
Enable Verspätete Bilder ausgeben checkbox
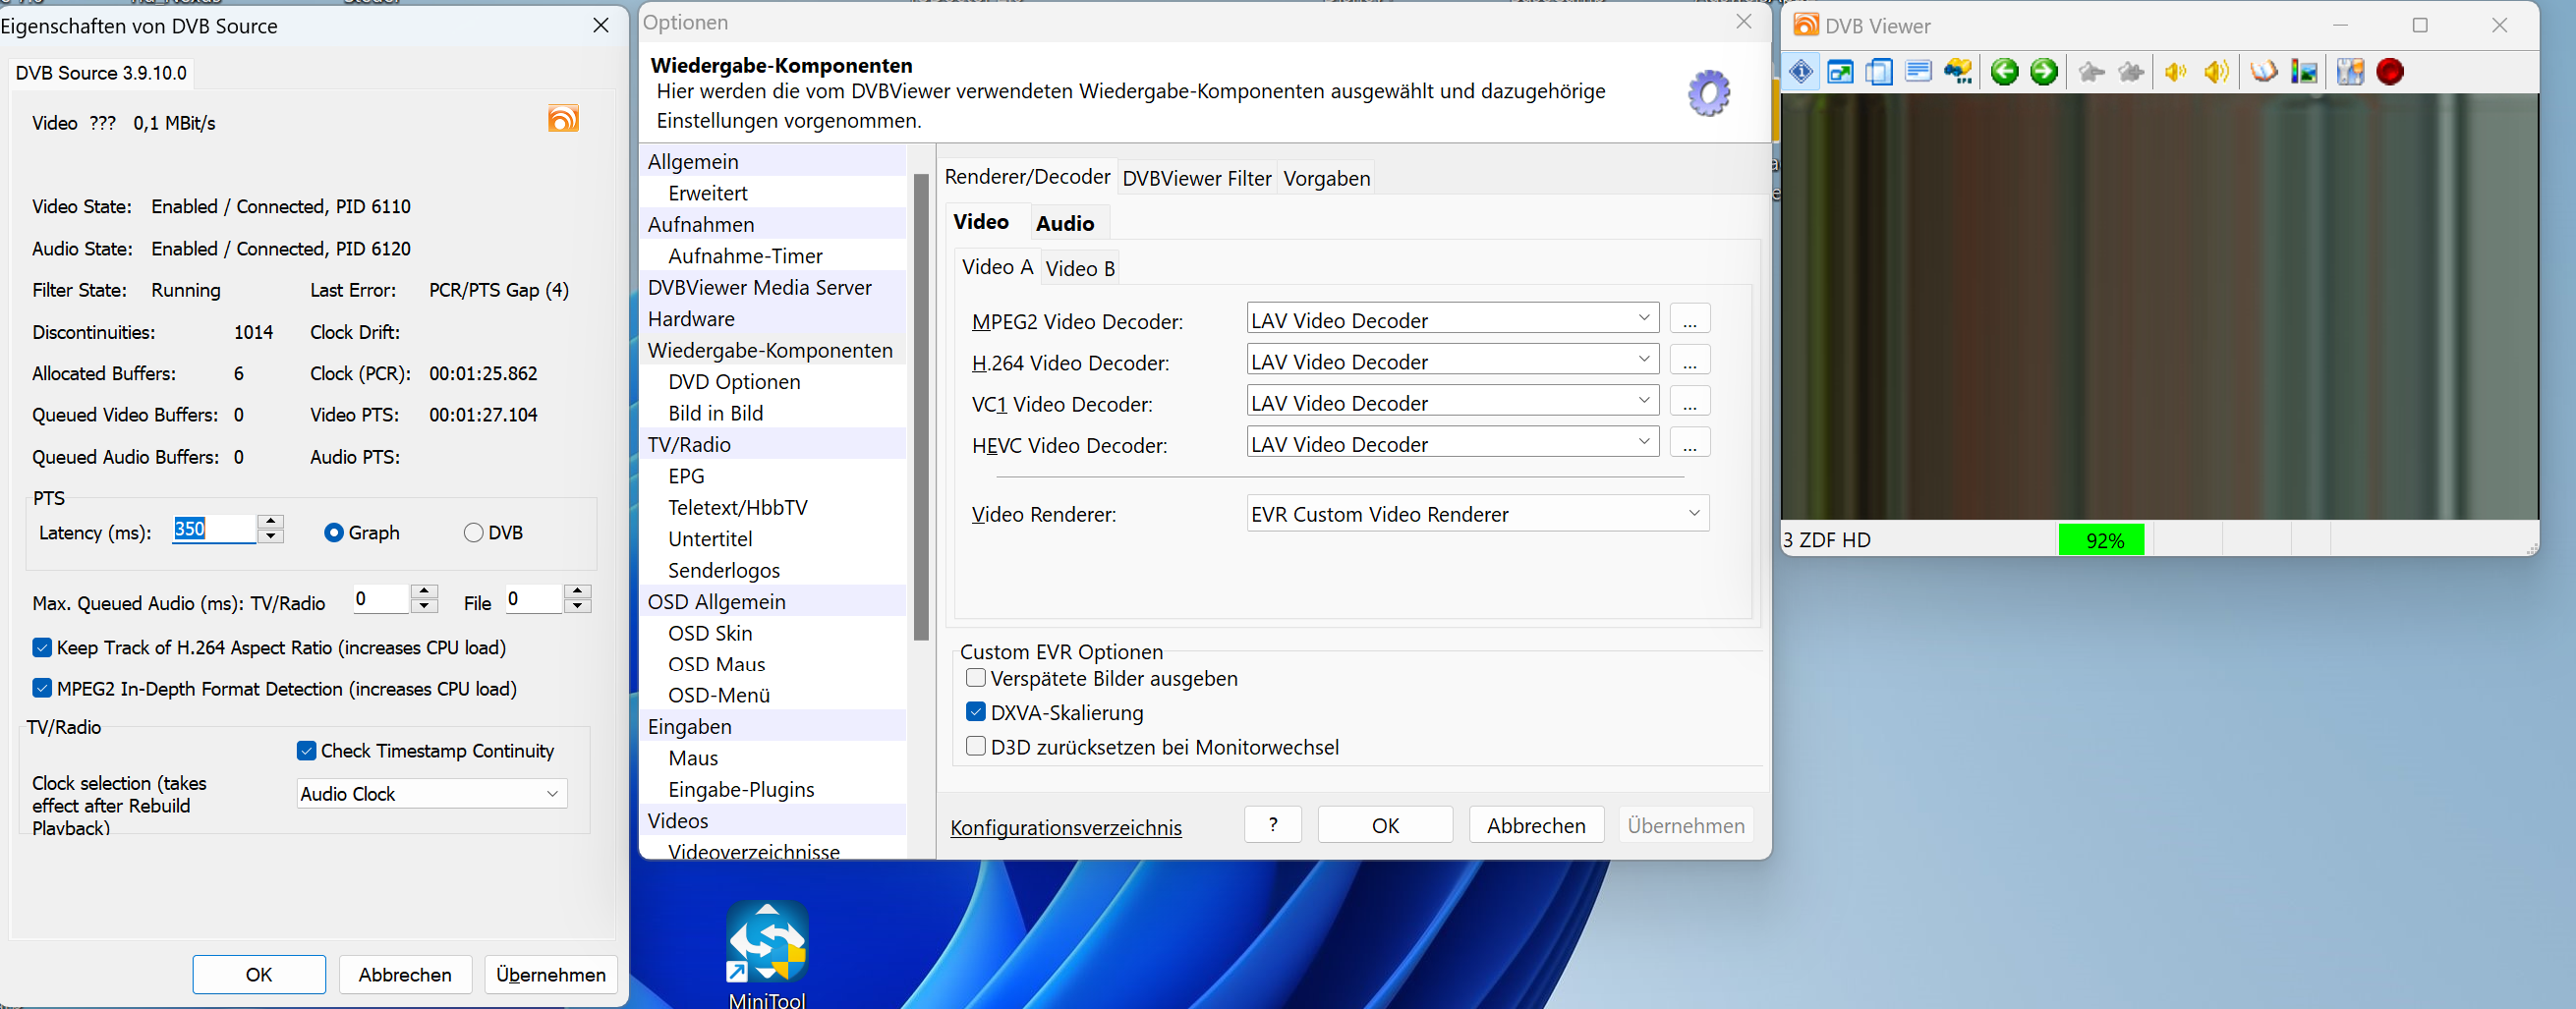(x=976, y=678)
